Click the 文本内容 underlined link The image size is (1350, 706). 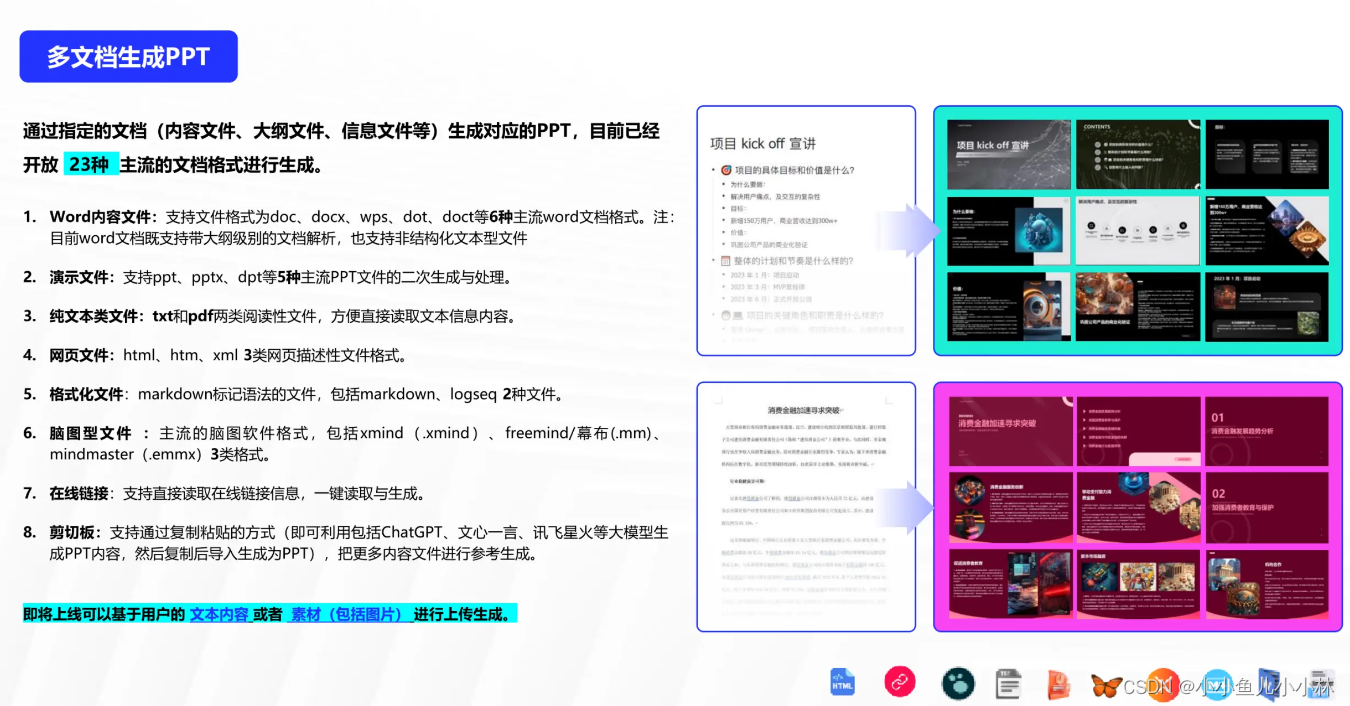(x=219, y=614)
